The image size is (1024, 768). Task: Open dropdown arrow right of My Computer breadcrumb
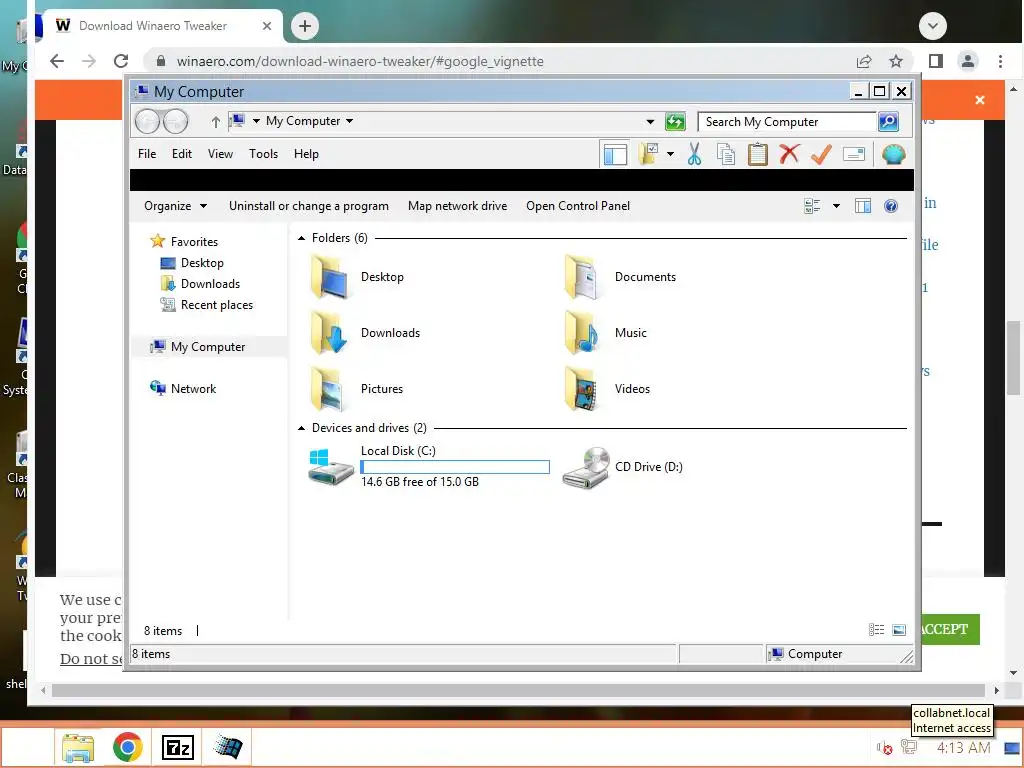point(349,121)
